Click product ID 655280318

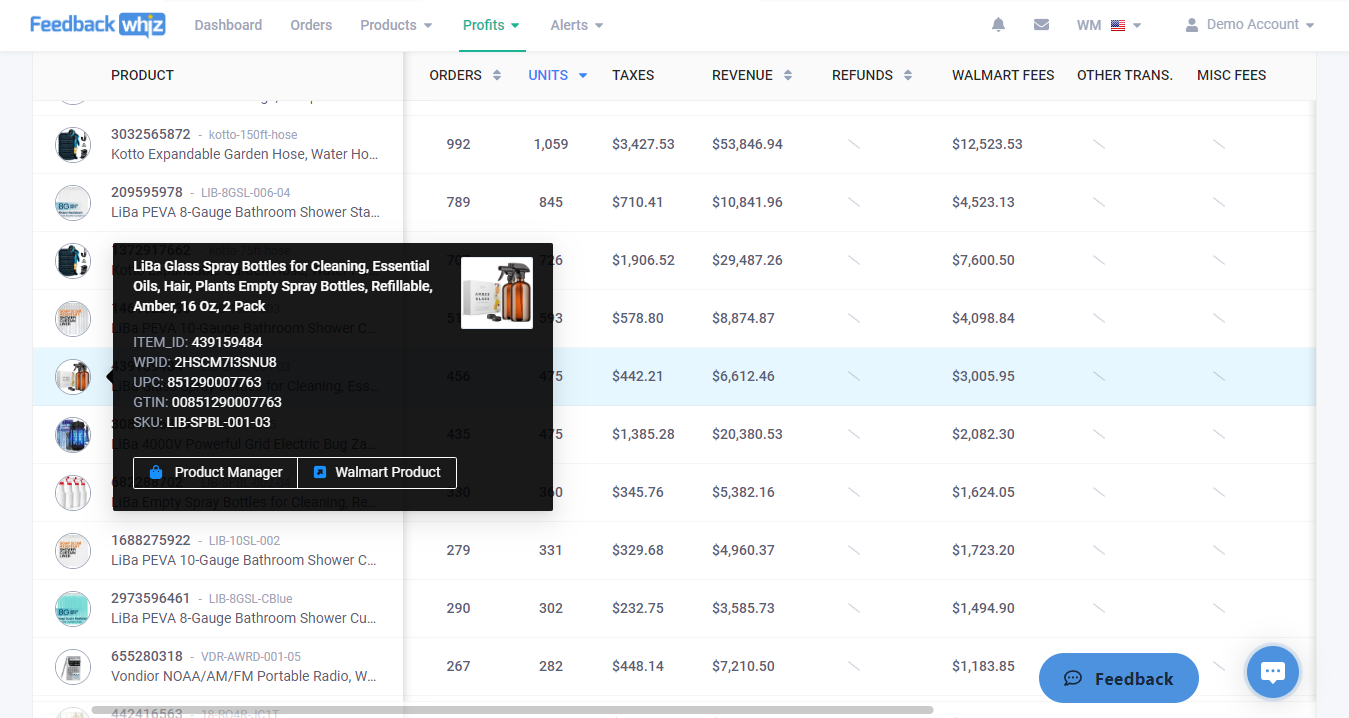(x=147, y=656)
